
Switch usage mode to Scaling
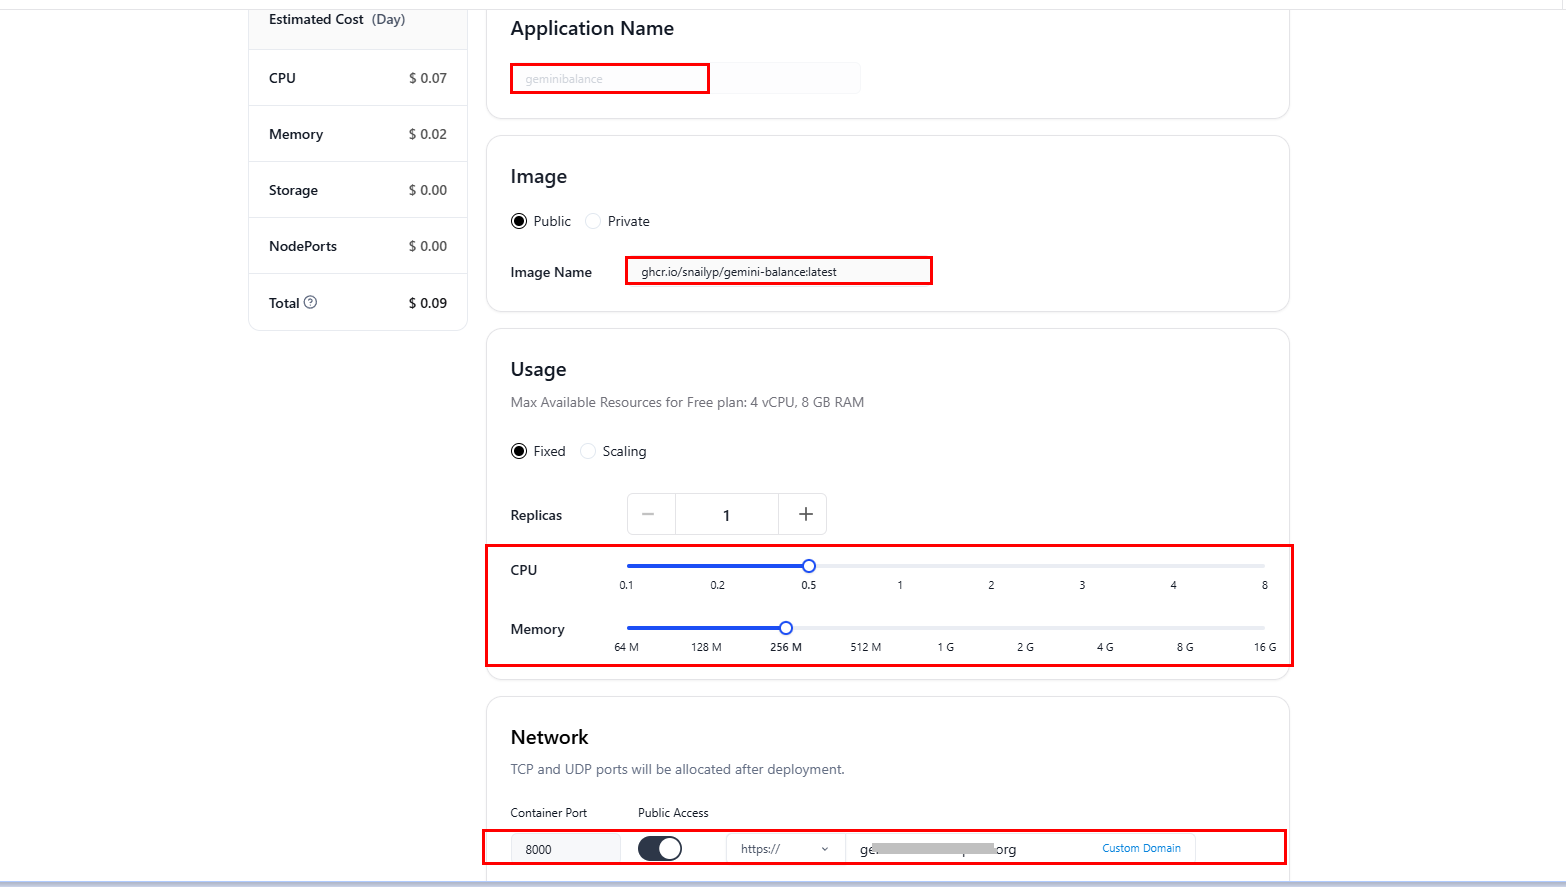(588, 451)
